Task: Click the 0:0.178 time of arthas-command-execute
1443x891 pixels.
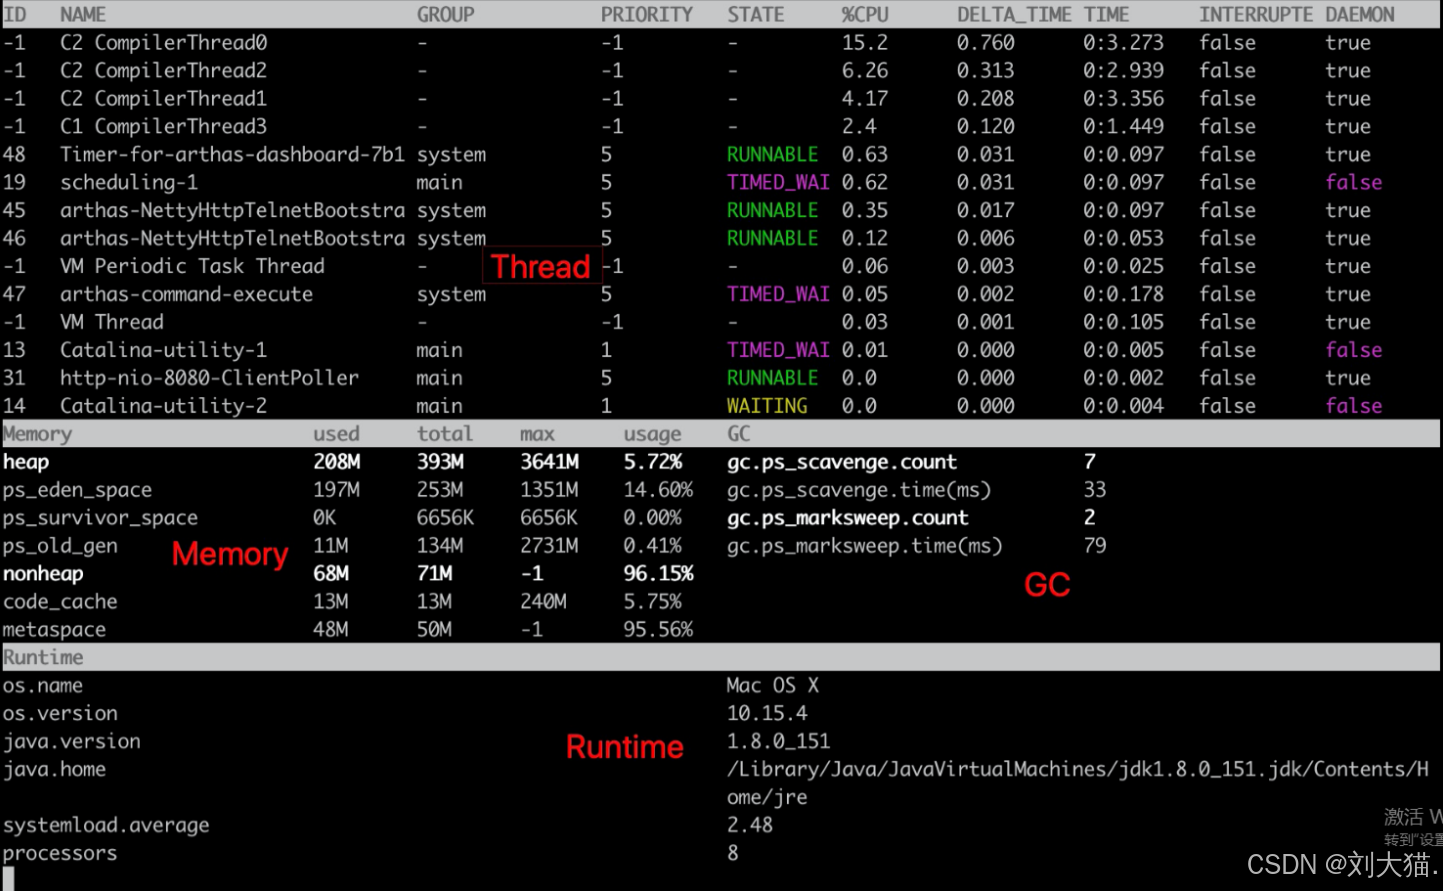Action: 1123,294
